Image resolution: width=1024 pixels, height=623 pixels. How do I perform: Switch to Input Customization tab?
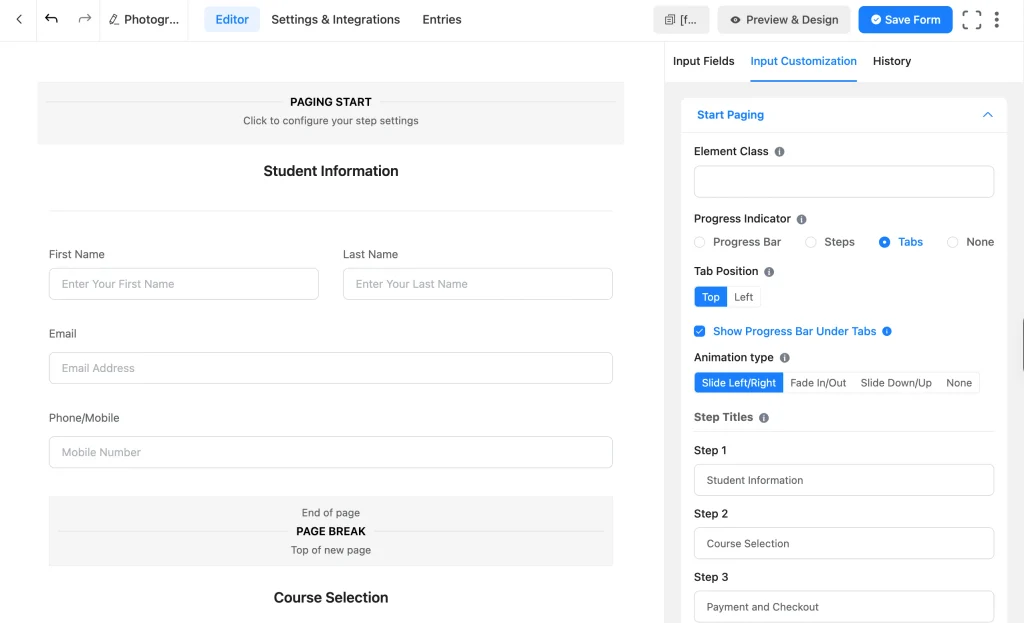pos(803,61)
